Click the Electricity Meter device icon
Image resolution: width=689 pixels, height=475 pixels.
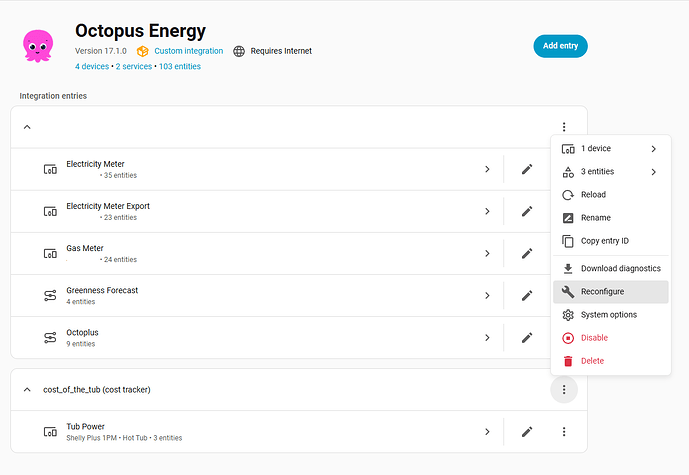tap(50, 169)
